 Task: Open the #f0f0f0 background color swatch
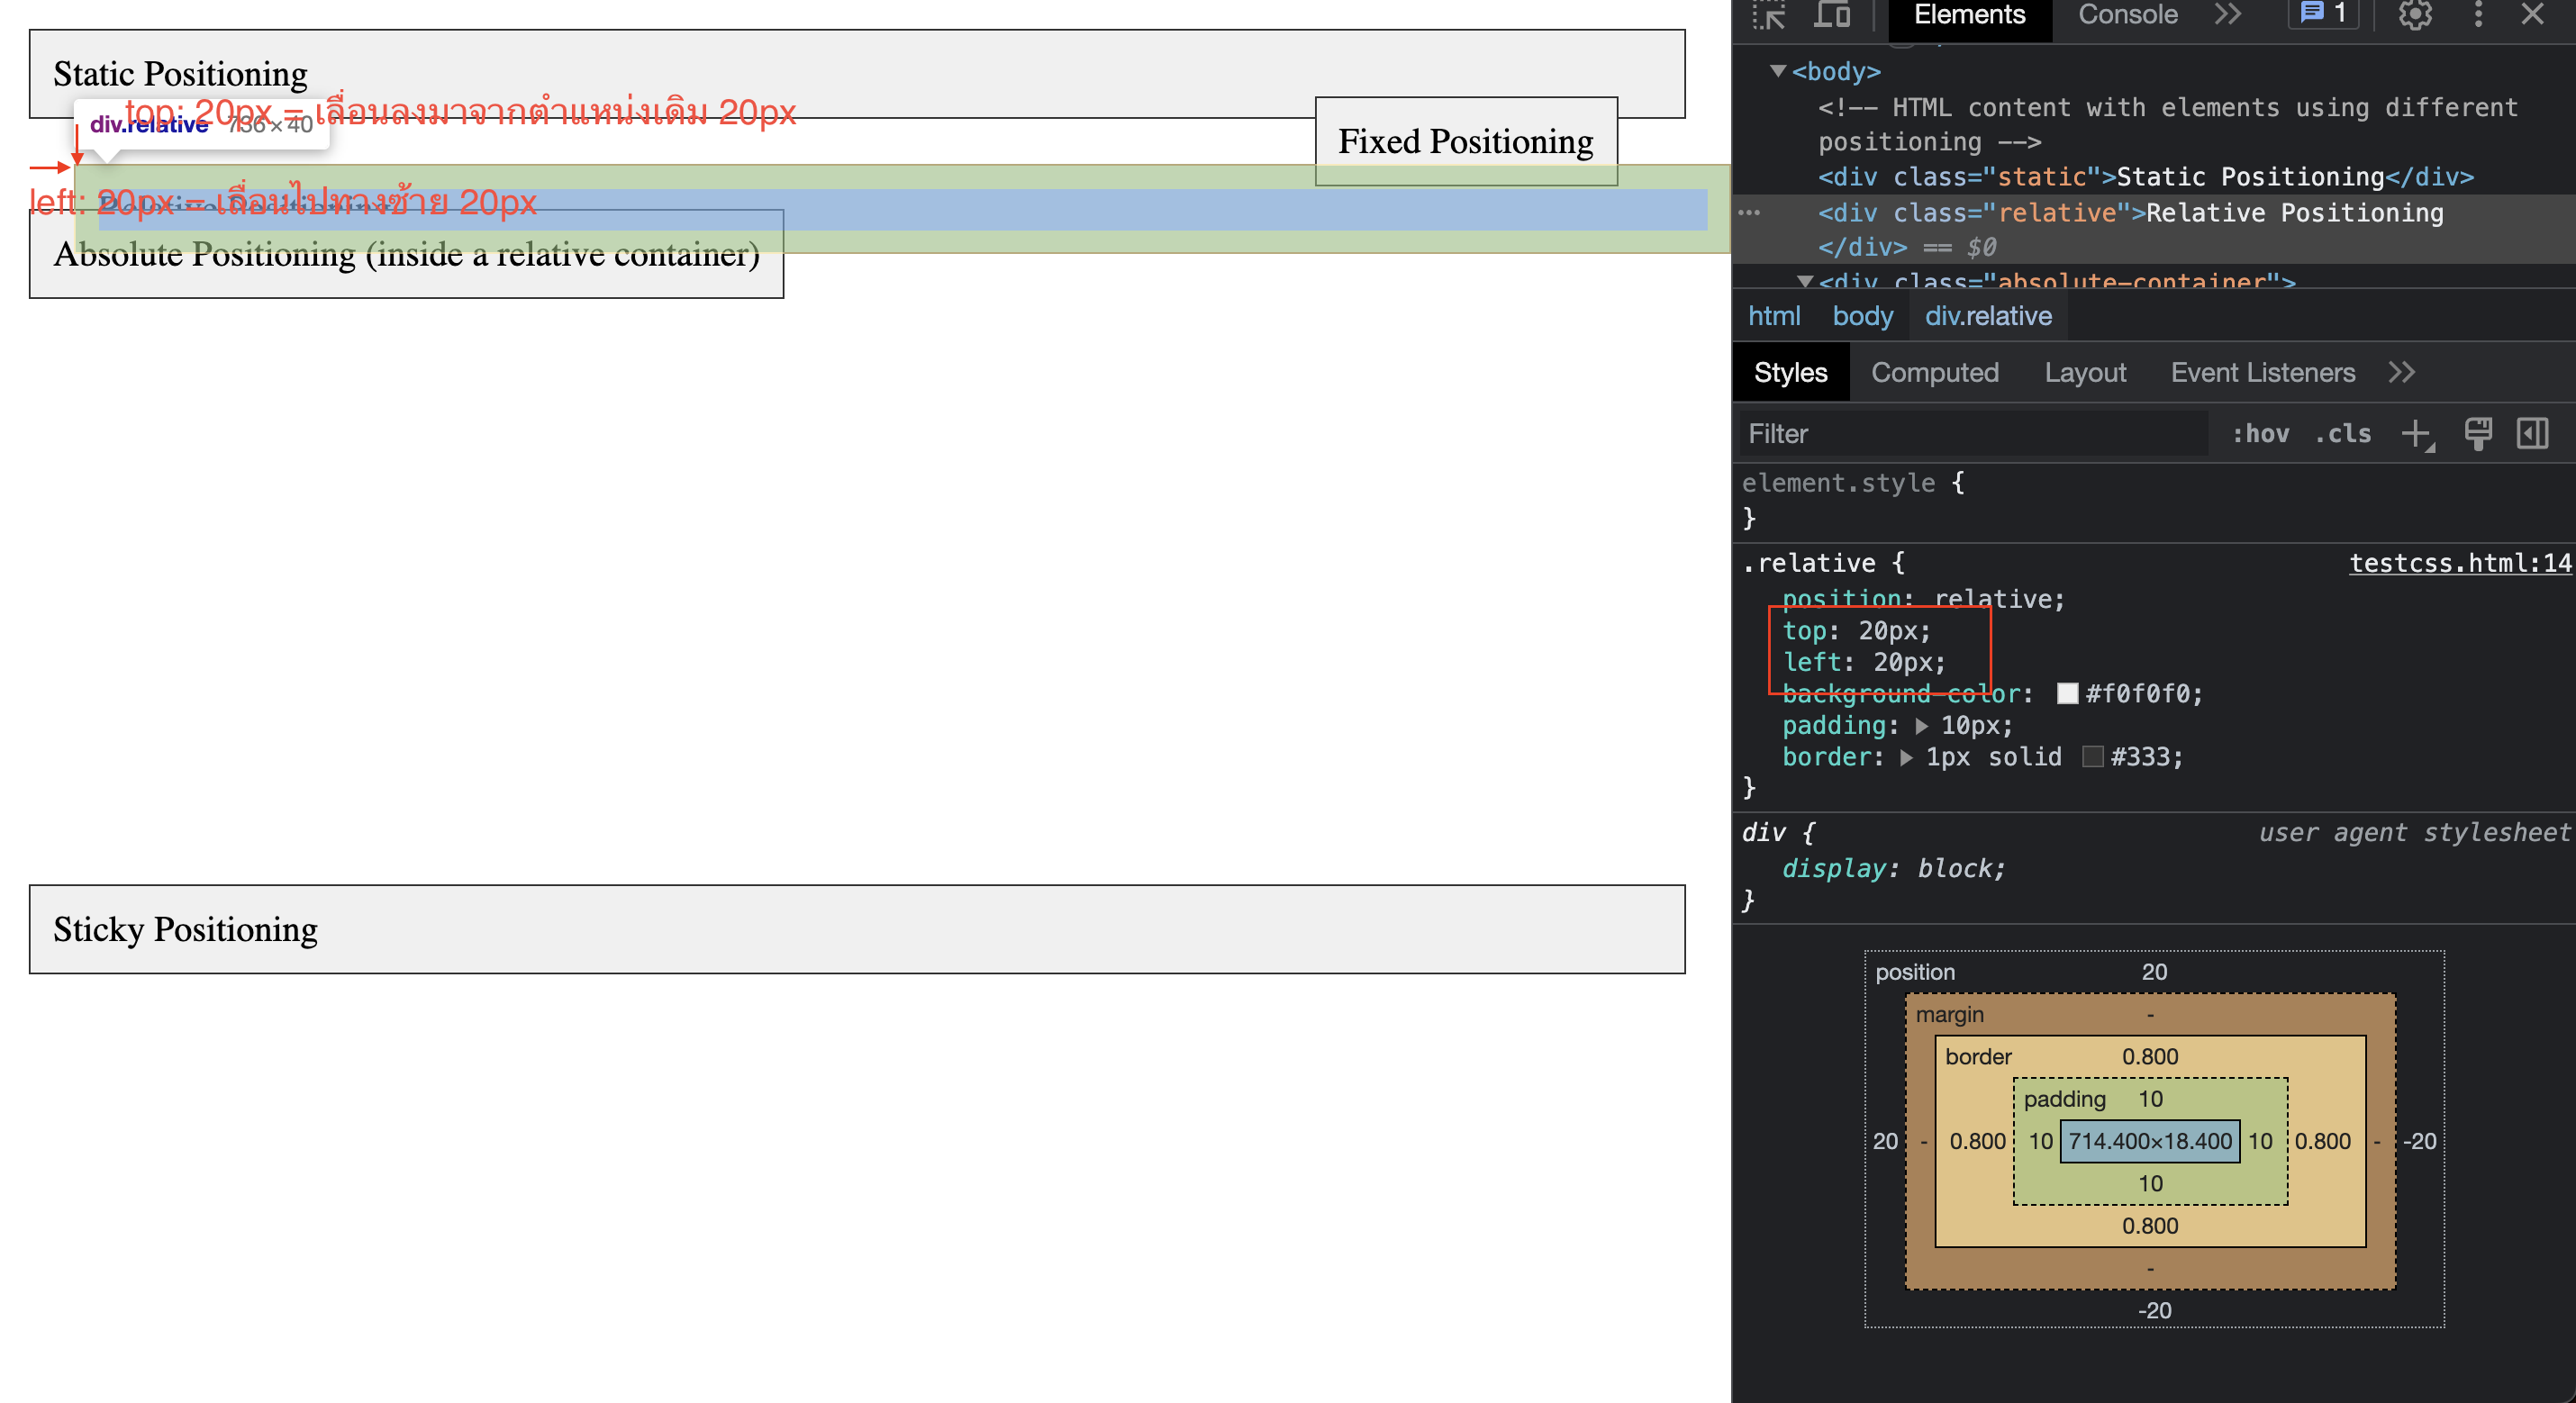pyautogui.click(x=2067, y=694)
